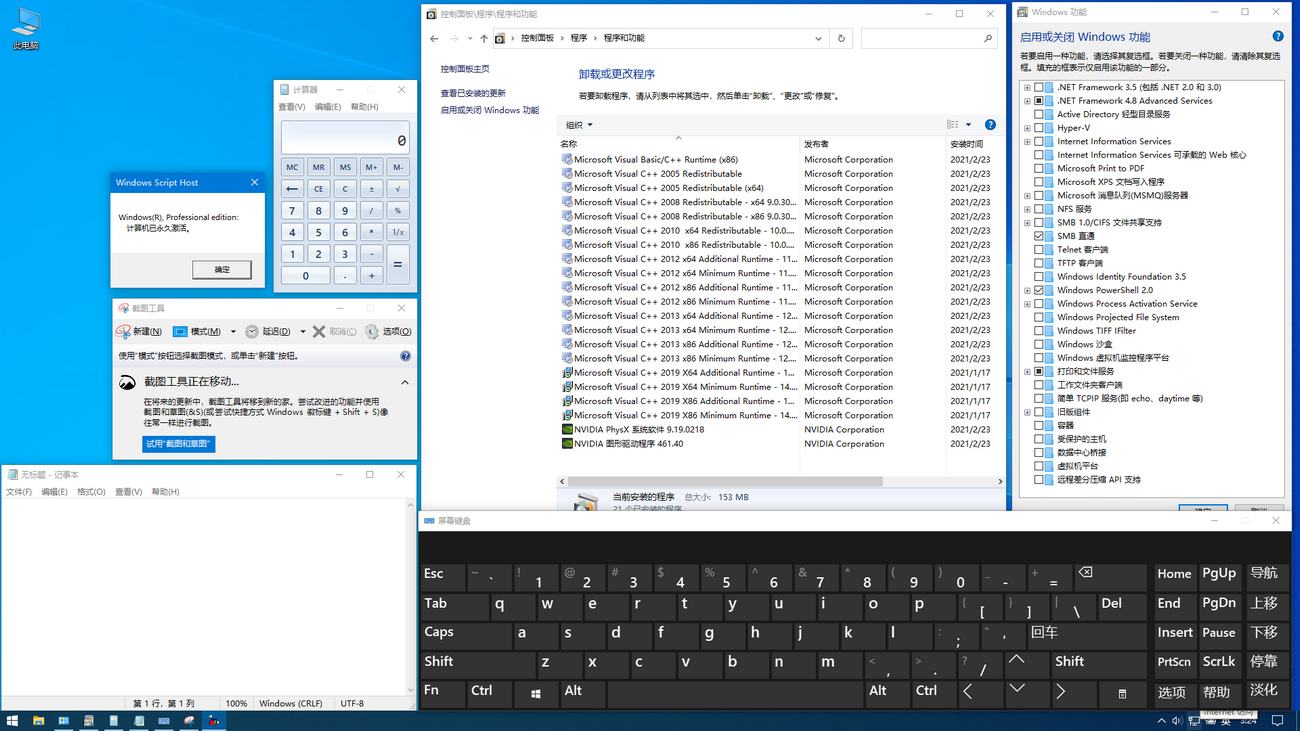
Task: Click calculator backspace arrow key
Action: (x=292, y=189)
